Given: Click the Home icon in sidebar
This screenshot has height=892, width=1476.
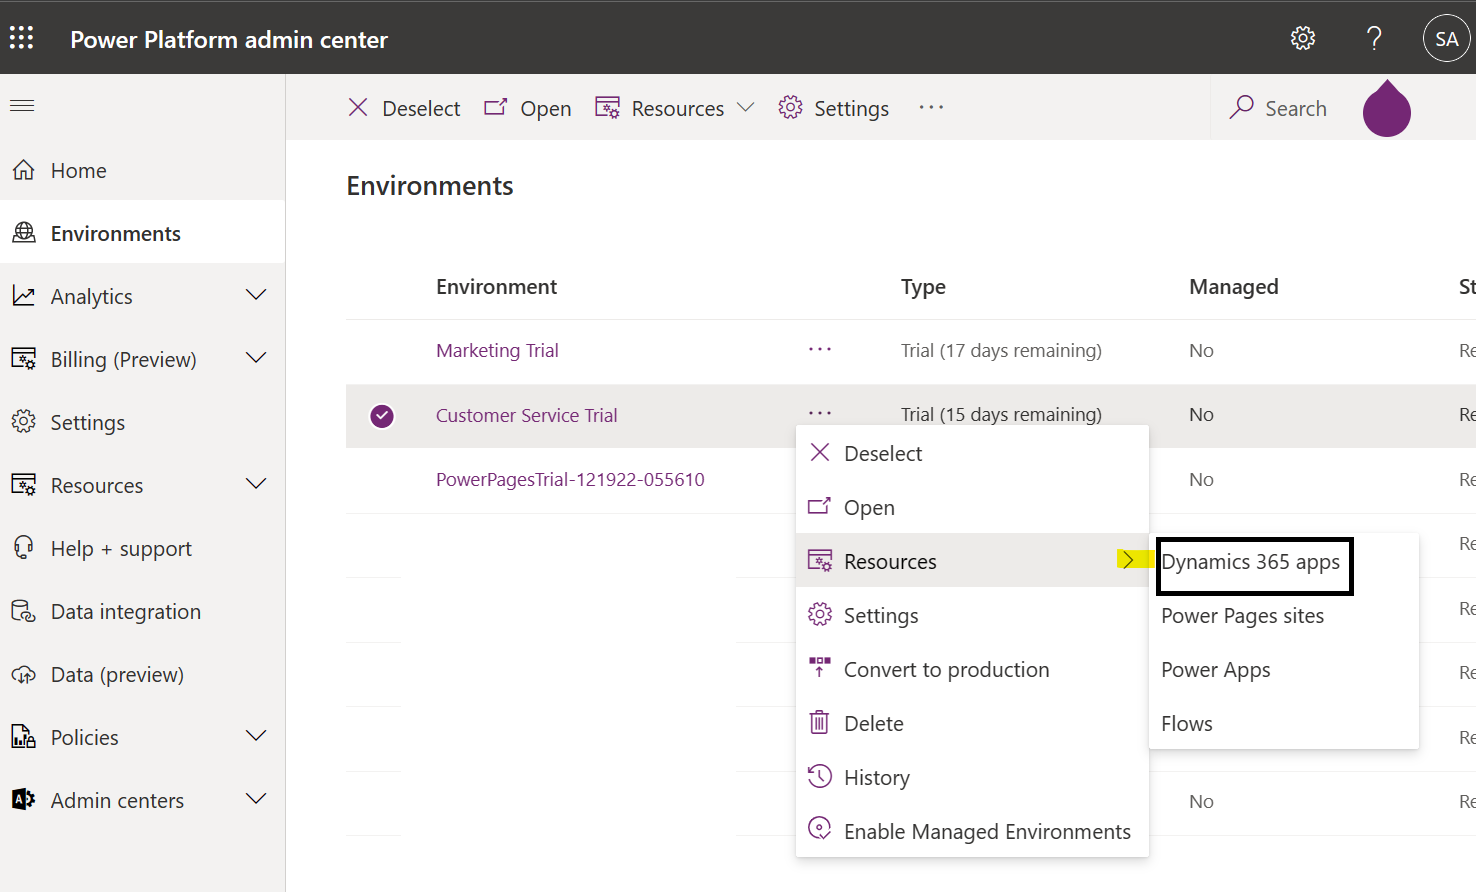Looking at the screenshot, I should tap(24, 170).
